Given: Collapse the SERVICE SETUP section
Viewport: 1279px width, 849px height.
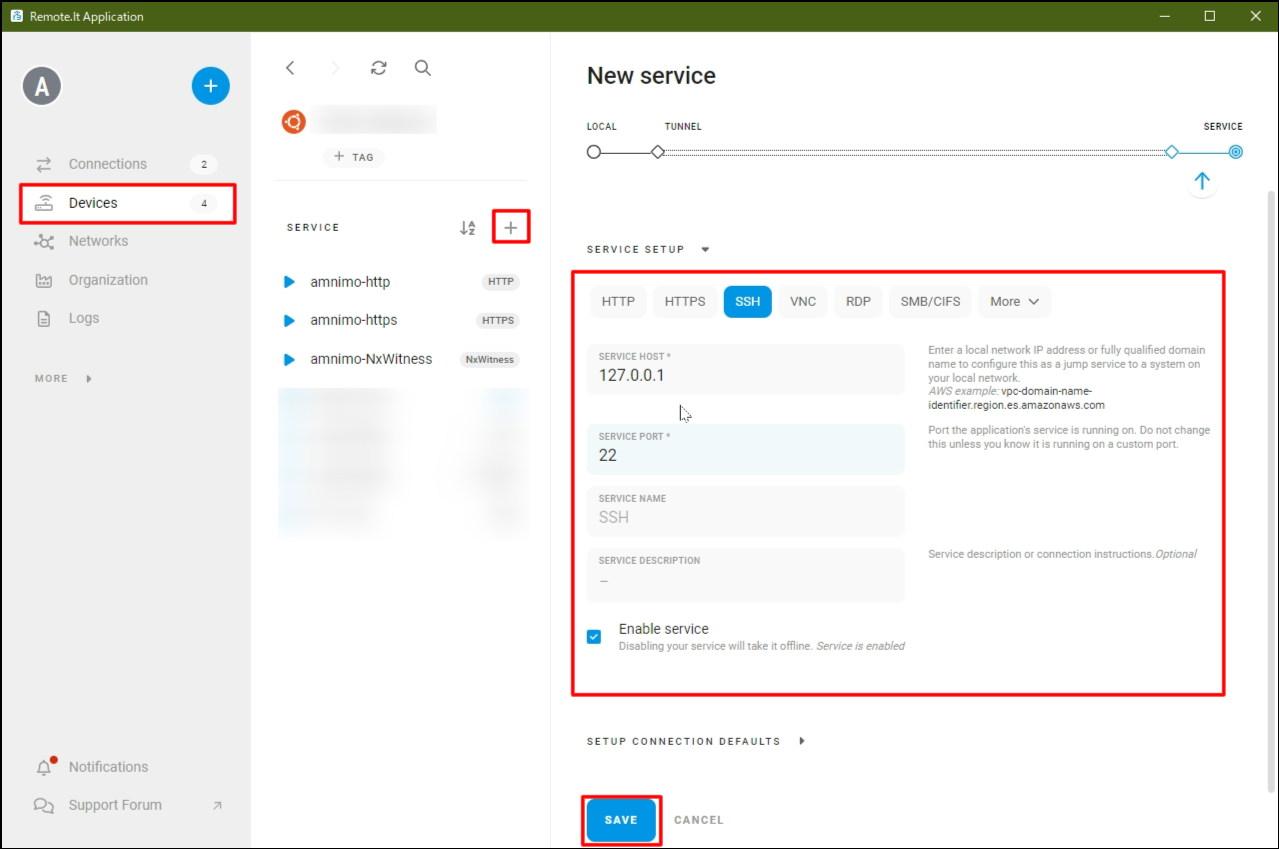Looking at the screenshot, I should pos(648,250).
